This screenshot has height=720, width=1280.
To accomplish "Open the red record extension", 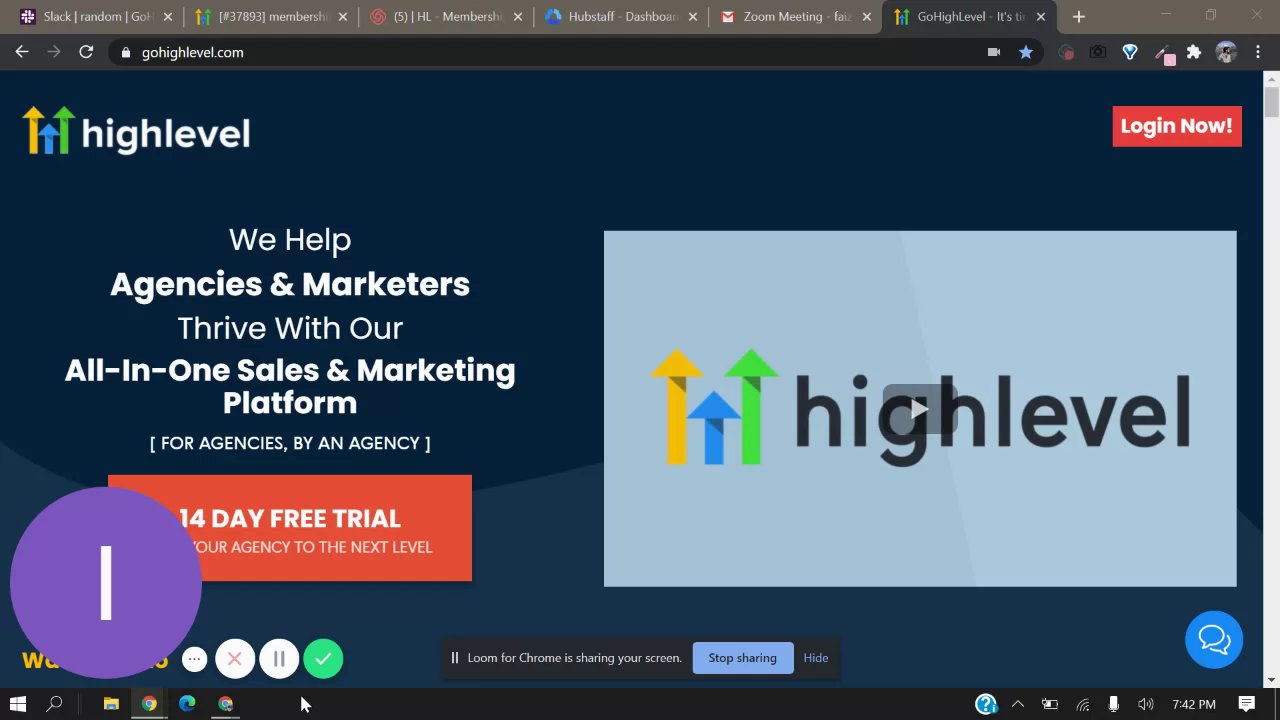I will [1066, 52].
